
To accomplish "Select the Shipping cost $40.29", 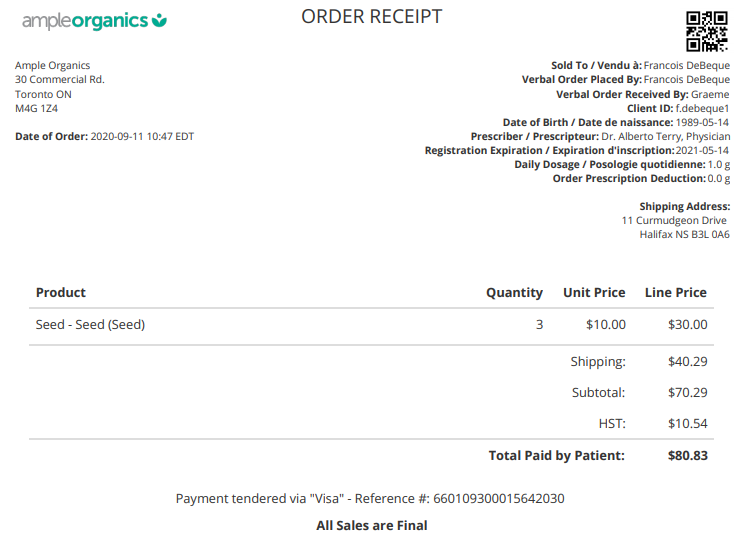I will (x=687, y=362).
